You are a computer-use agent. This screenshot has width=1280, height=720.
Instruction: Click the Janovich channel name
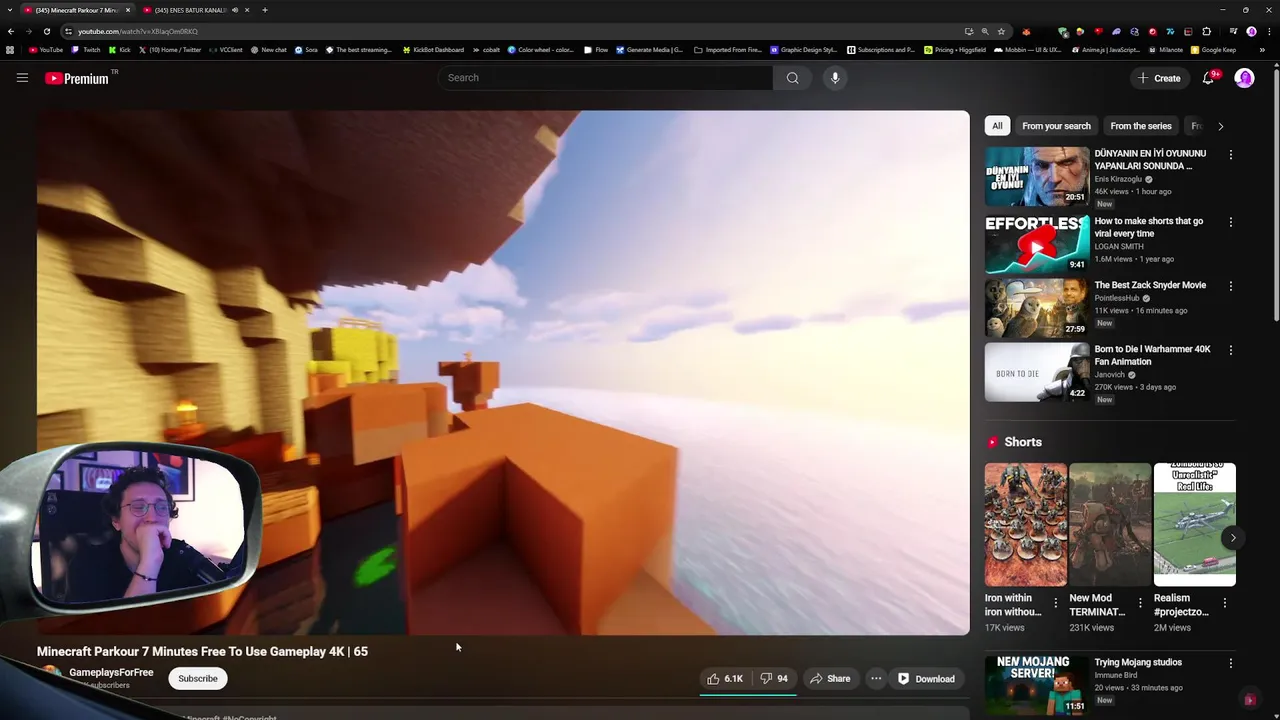(x=1110, y=375)
